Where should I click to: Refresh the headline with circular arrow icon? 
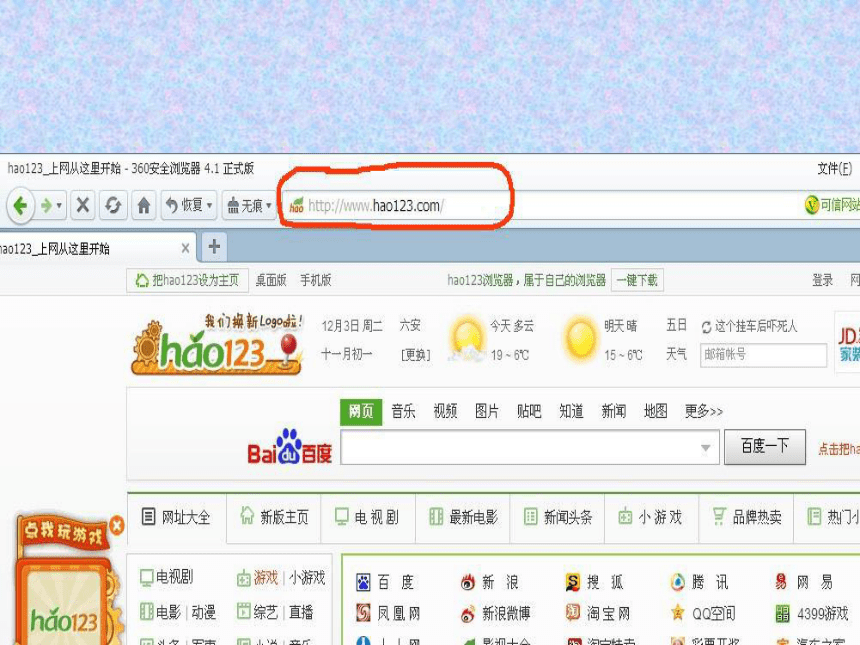point(706,327)
